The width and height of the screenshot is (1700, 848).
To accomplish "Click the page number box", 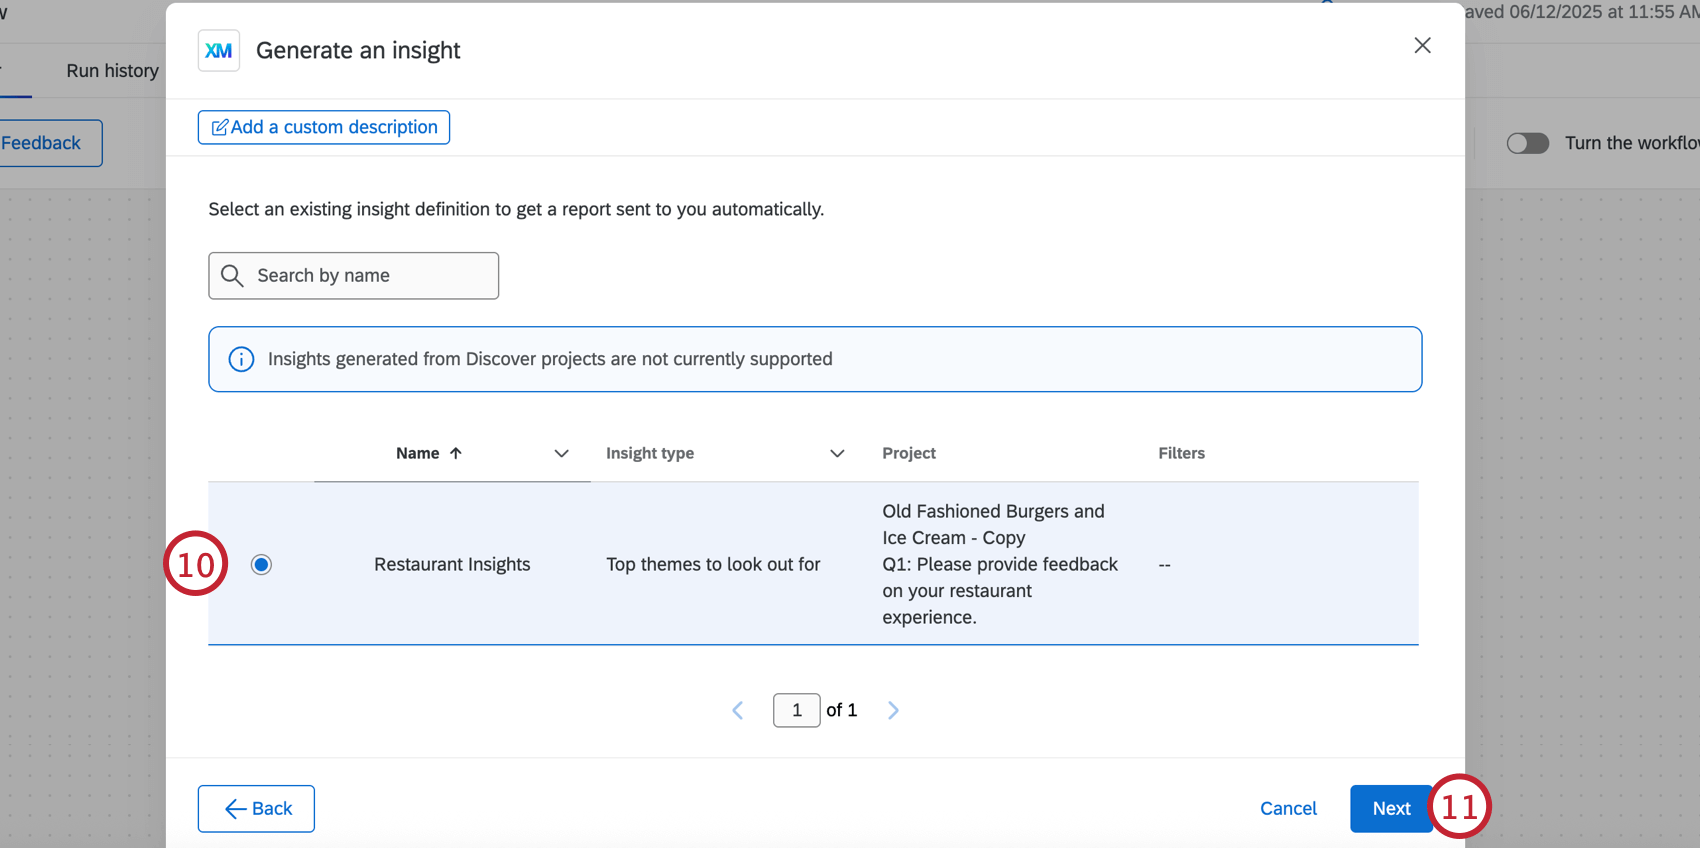I will tap(797, 710).
